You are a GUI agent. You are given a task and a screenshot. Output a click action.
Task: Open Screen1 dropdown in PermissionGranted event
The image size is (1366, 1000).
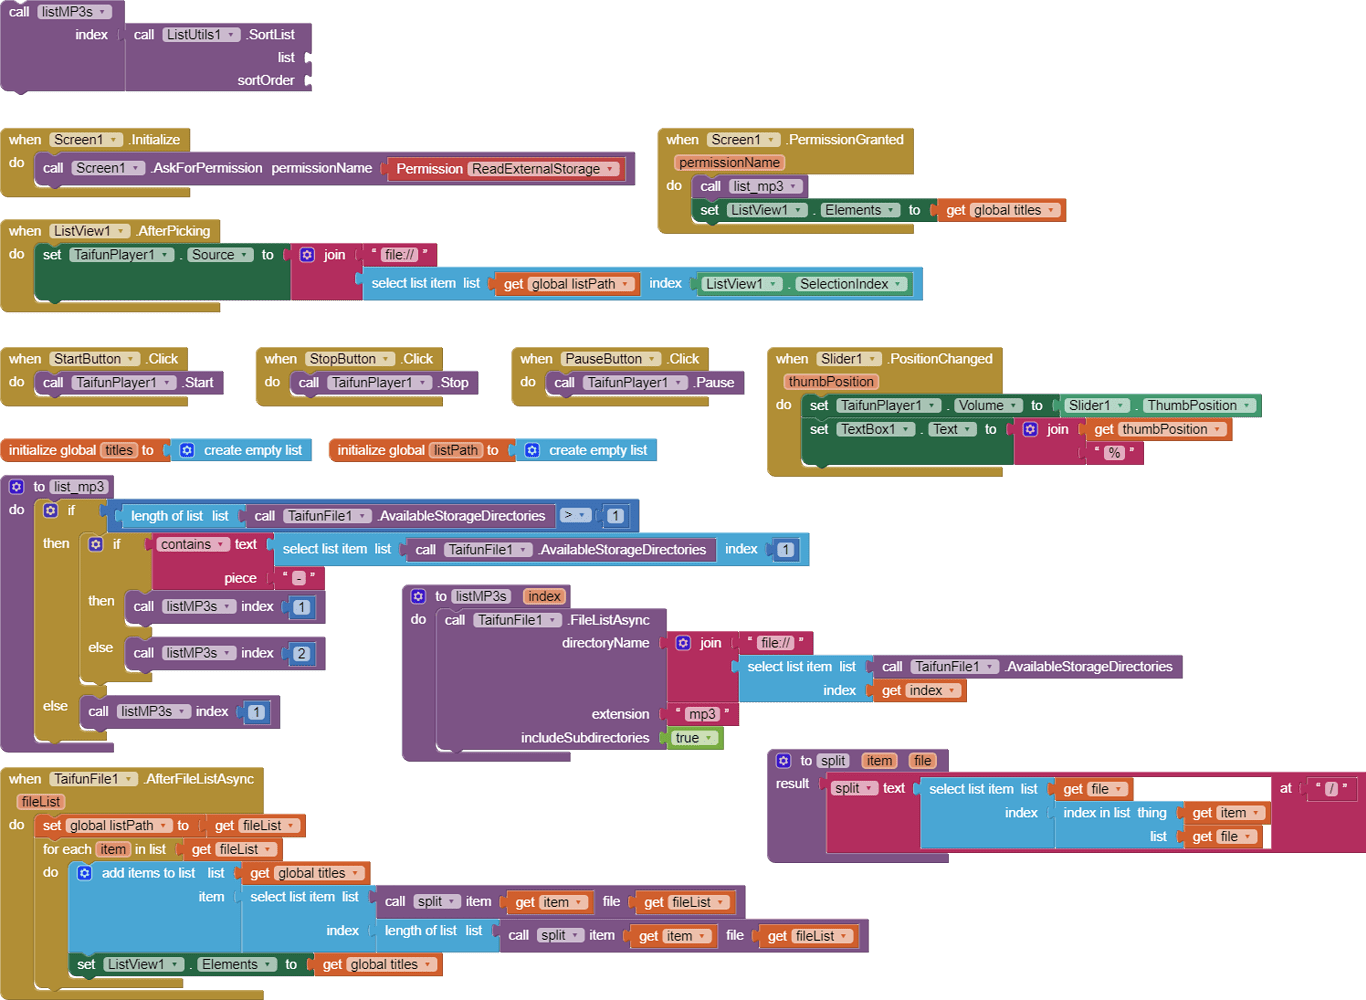pyautogui.click(x=743, y=140)
